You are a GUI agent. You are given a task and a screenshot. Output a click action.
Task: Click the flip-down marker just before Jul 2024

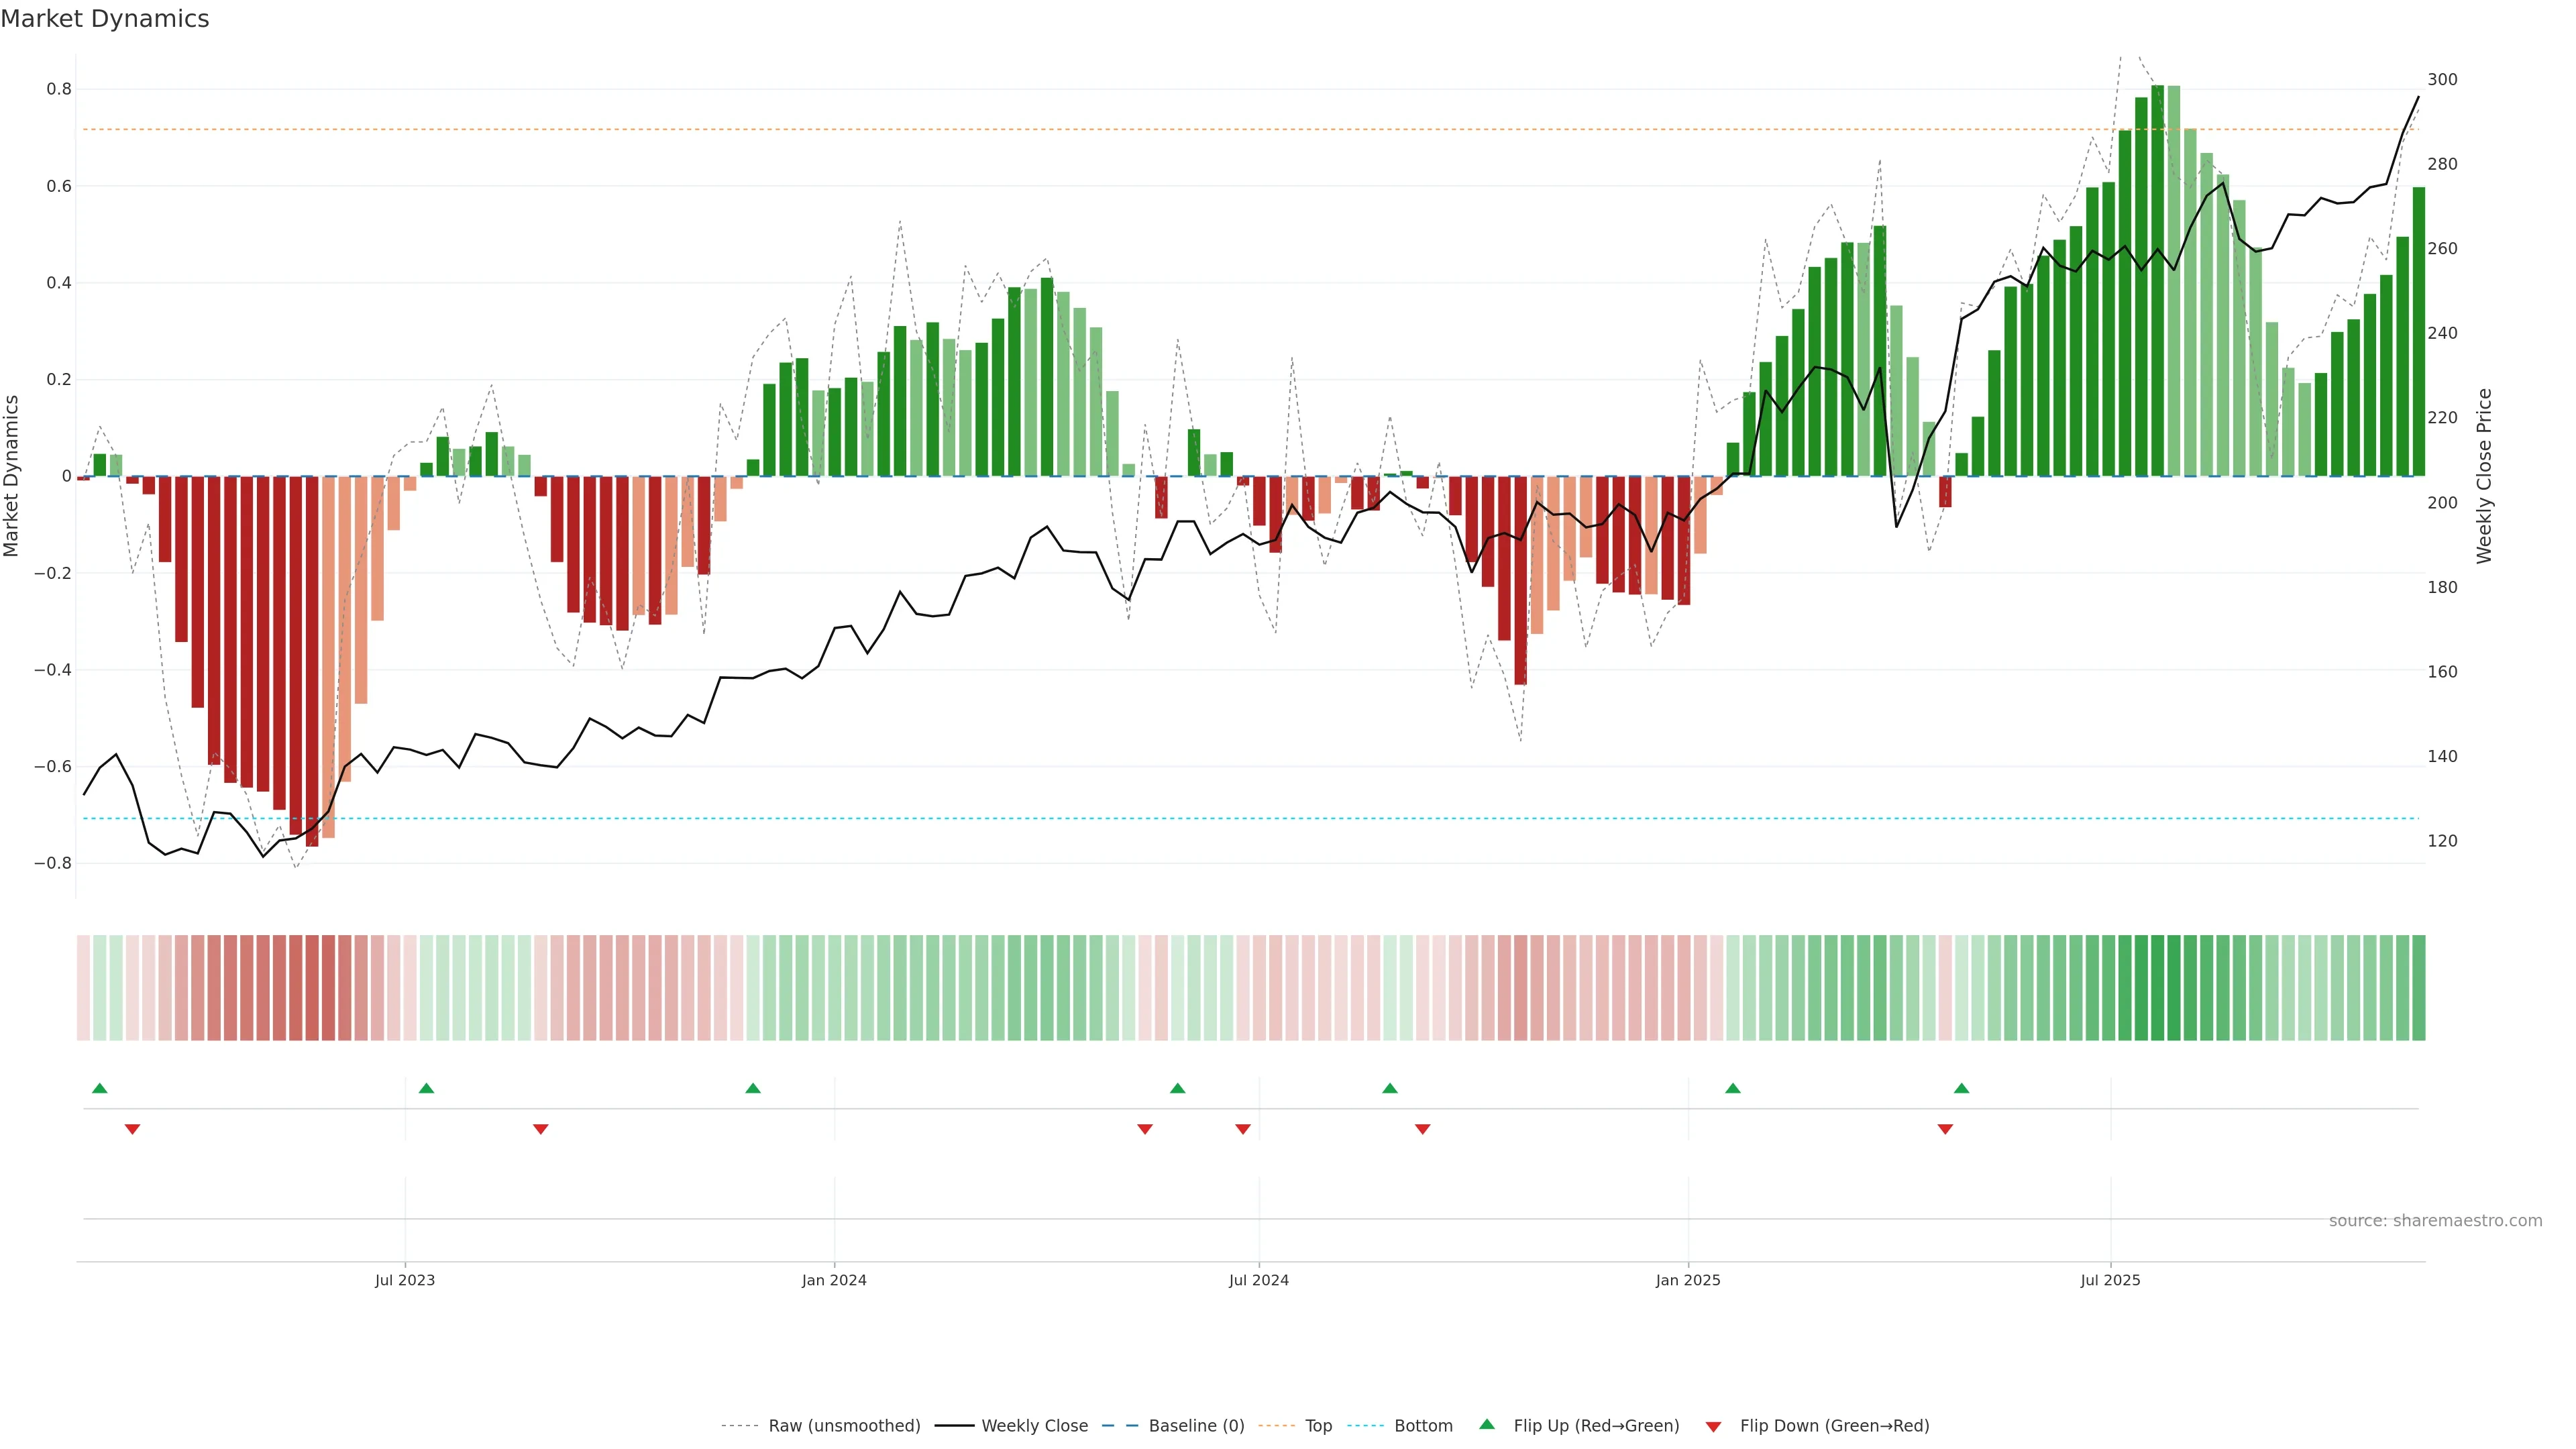pos(1243,1129)
